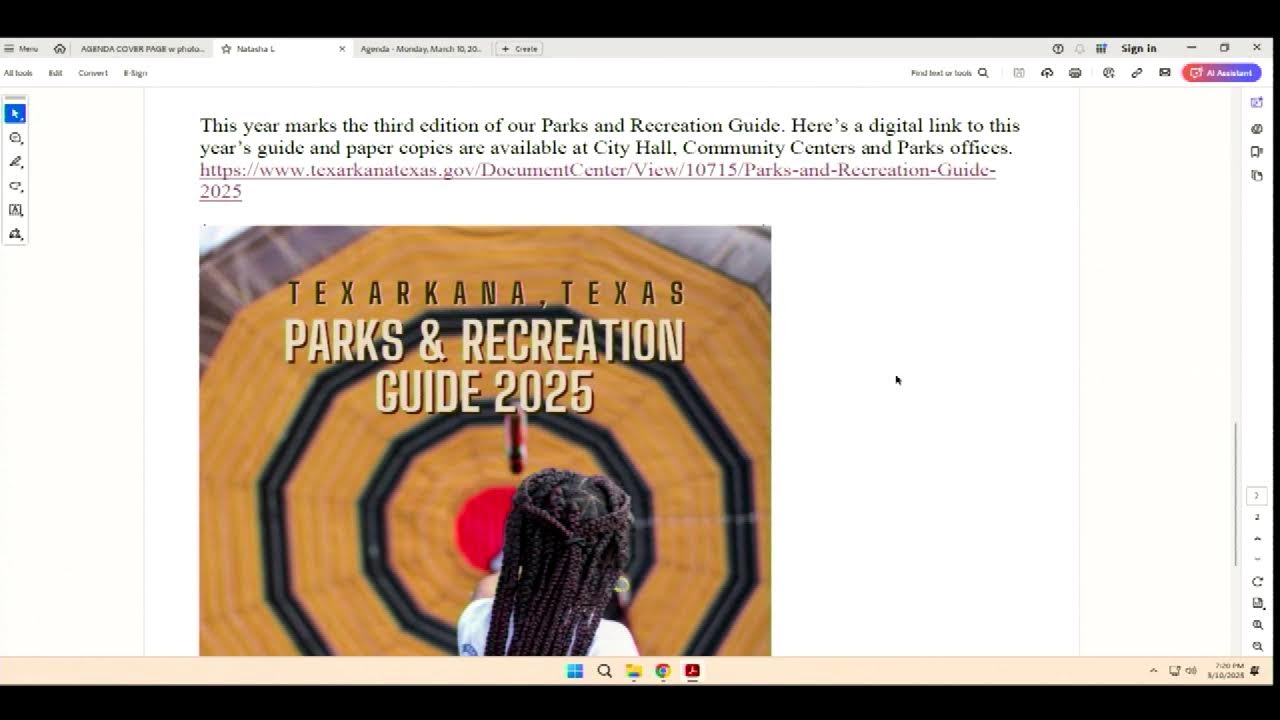The height and width of the screenshot is (720, 1280).
Task: Upload file with cloud upload icon
Action: [x=1047, y=73]
